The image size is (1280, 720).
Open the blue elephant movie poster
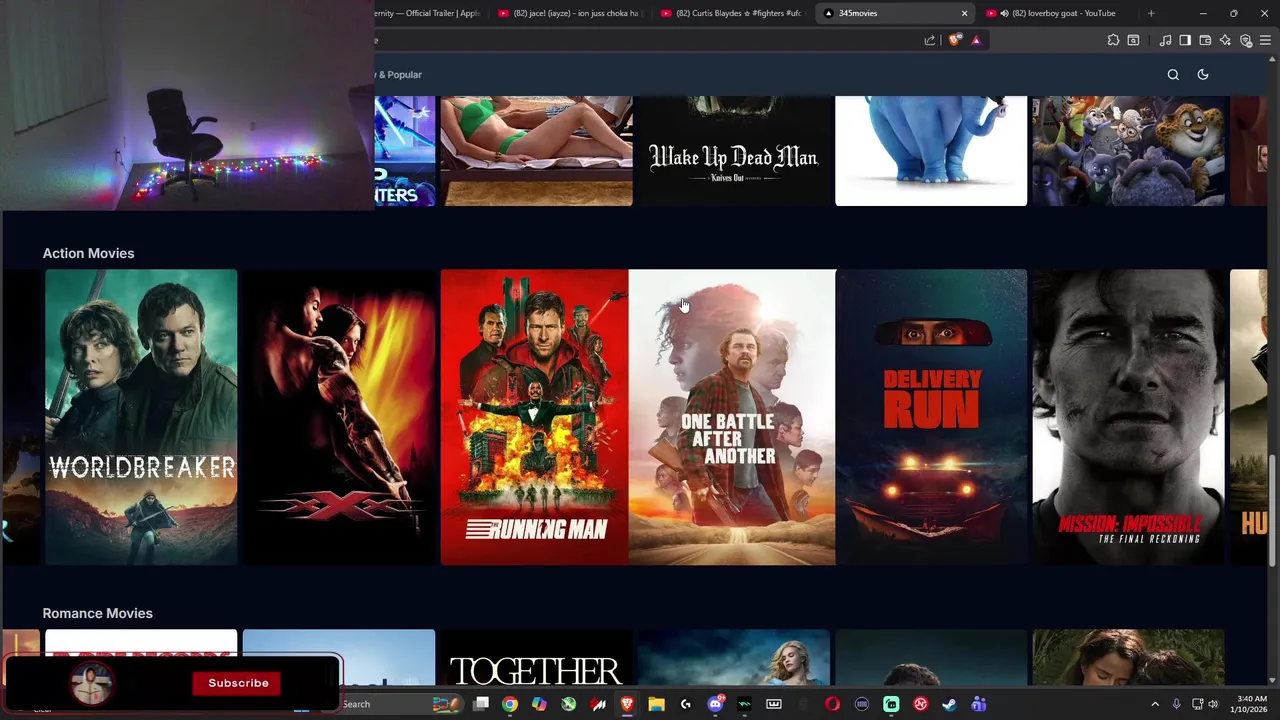[931, 151]
